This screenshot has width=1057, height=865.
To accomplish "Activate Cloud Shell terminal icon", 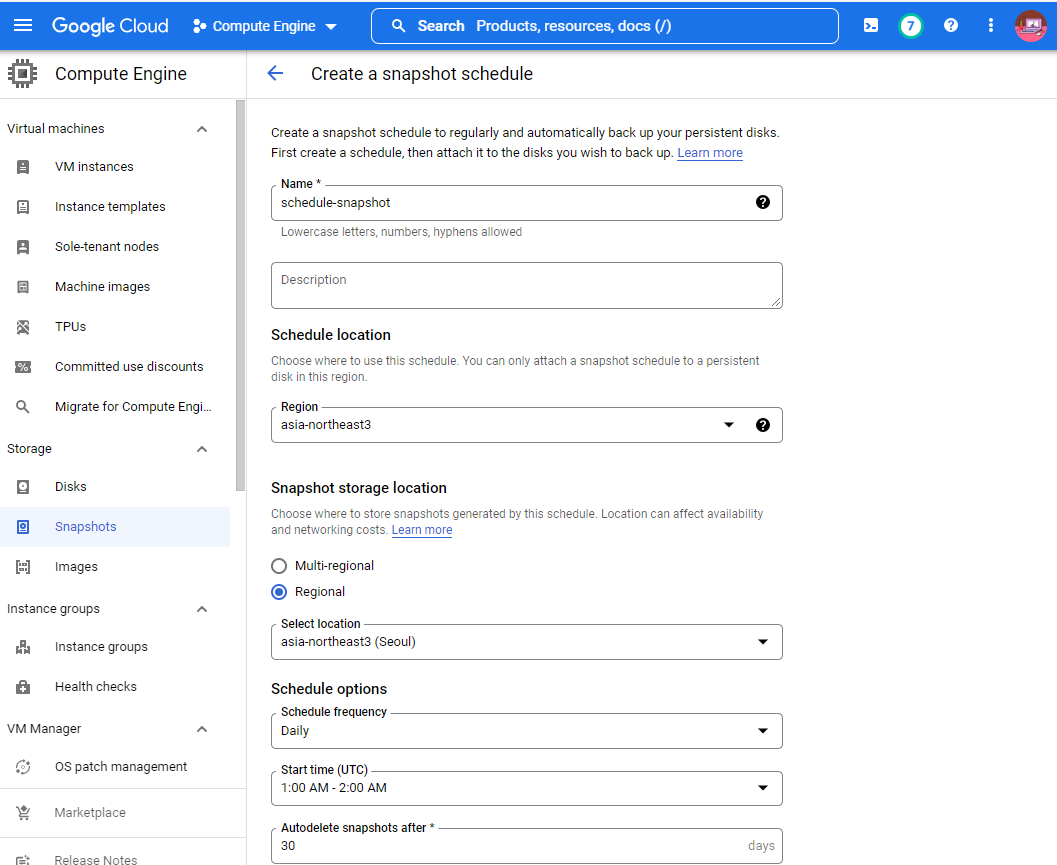I will pos(871,26).
